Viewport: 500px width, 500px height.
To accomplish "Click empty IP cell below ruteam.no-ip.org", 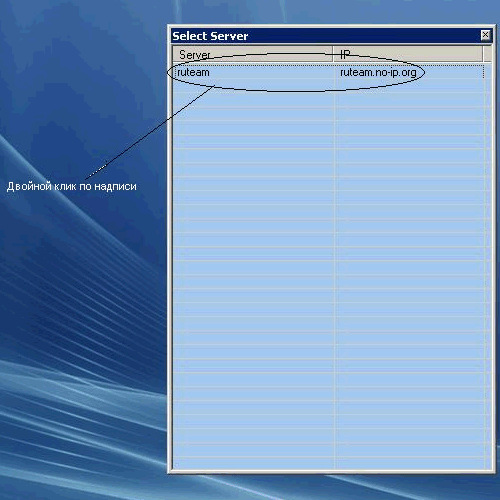I will 409,85.
